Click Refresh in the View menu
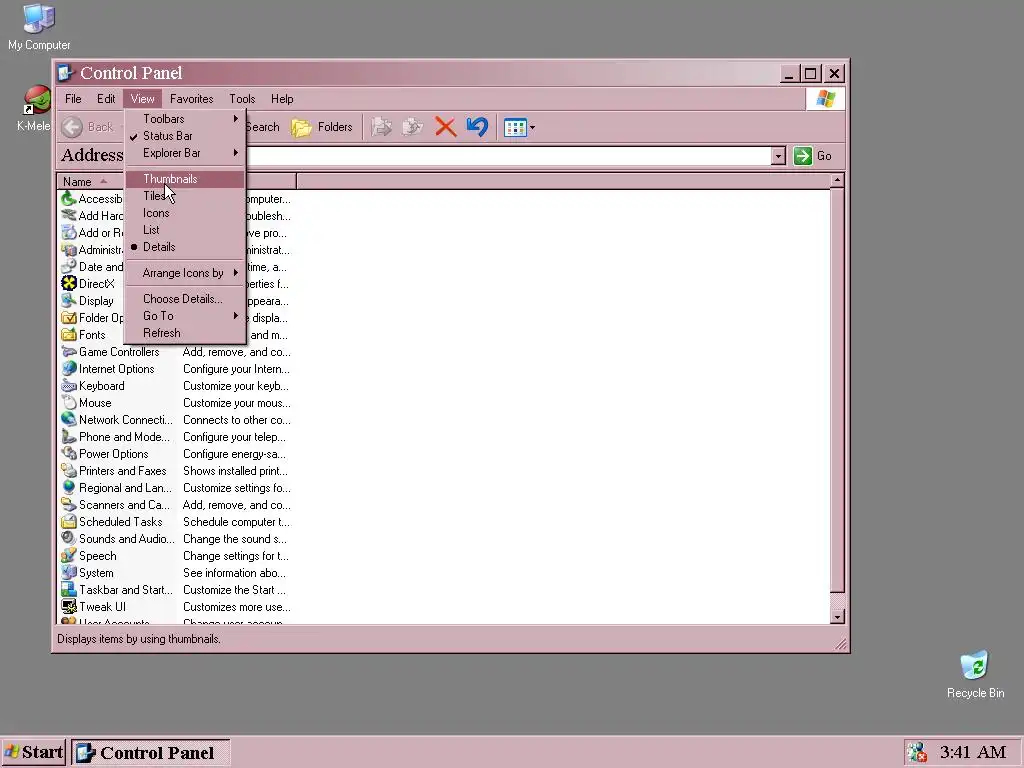 click(x=185, y=333)
